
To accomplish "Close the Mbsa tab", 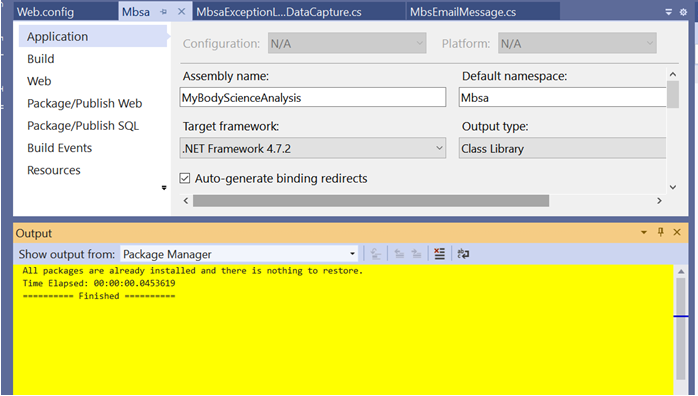I will tap(182, 12).
